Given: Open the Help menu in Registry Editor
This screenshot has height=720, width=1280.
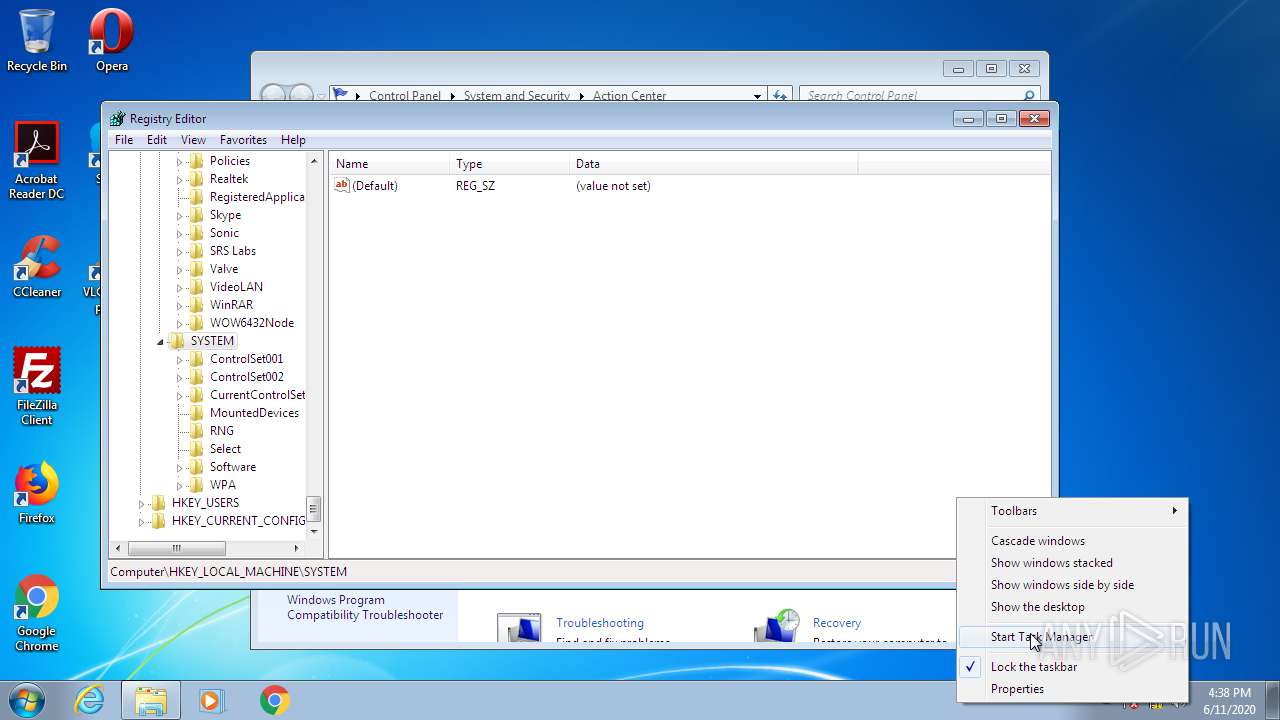Looking at the screenshot, I should click(x=293, y=140).
